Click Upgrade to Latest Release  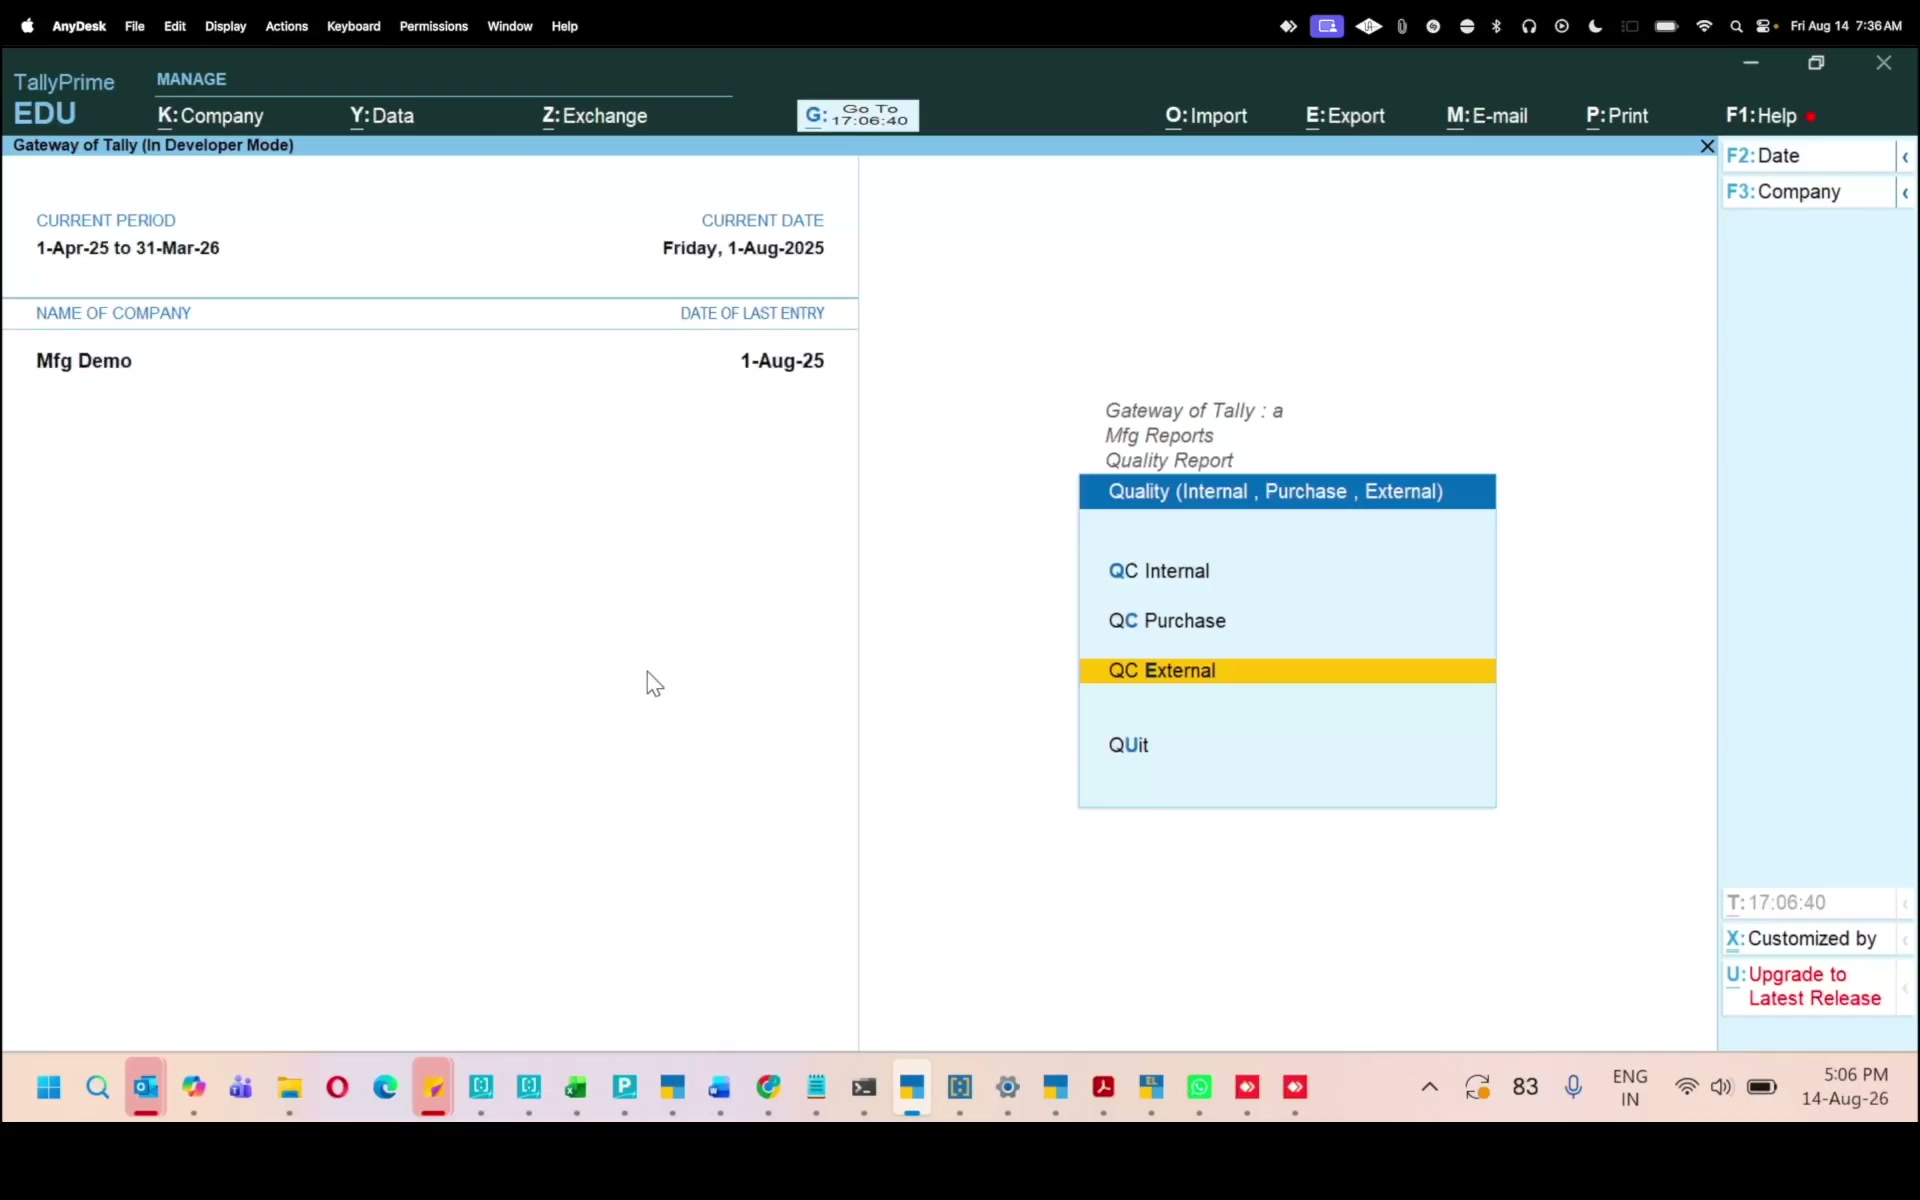[1808, 986]
